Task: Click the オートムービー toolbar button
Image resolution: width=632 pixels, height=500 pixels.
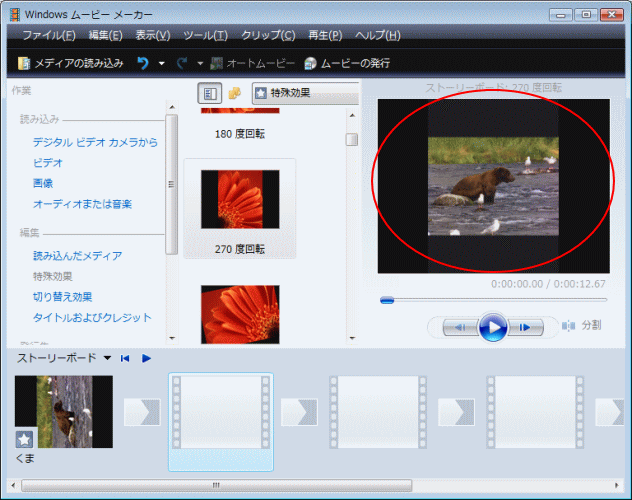Action: click(x=253, y=63)
